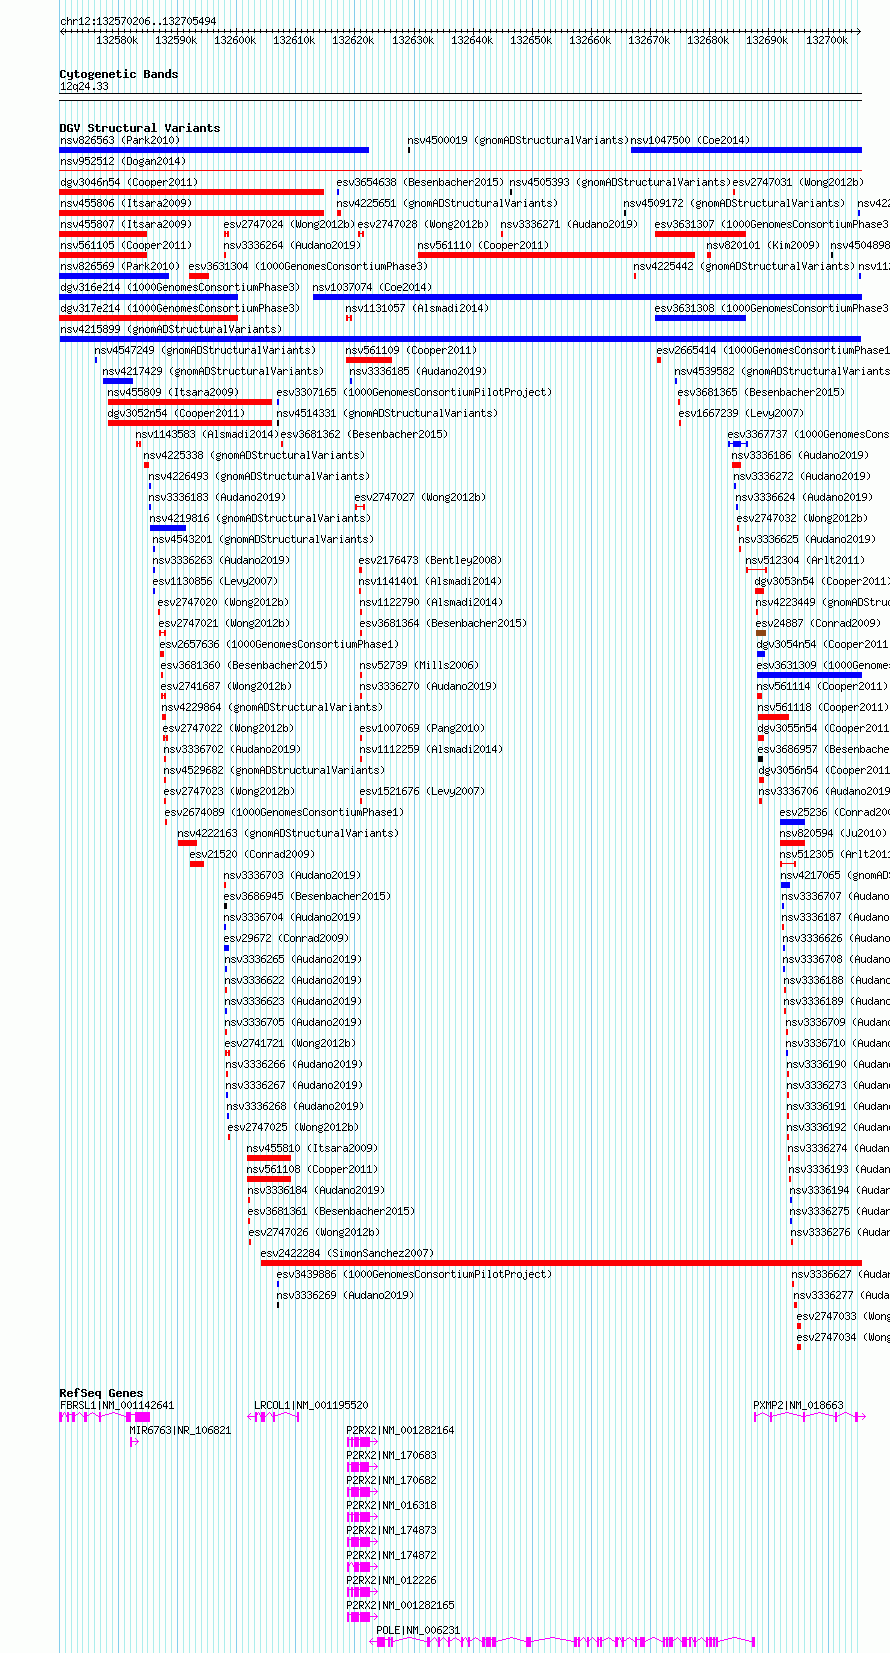Select variant nsv4547249 (gnomADStructuralVariants)
Screen dimensions: 890x1653
[205, 350]
